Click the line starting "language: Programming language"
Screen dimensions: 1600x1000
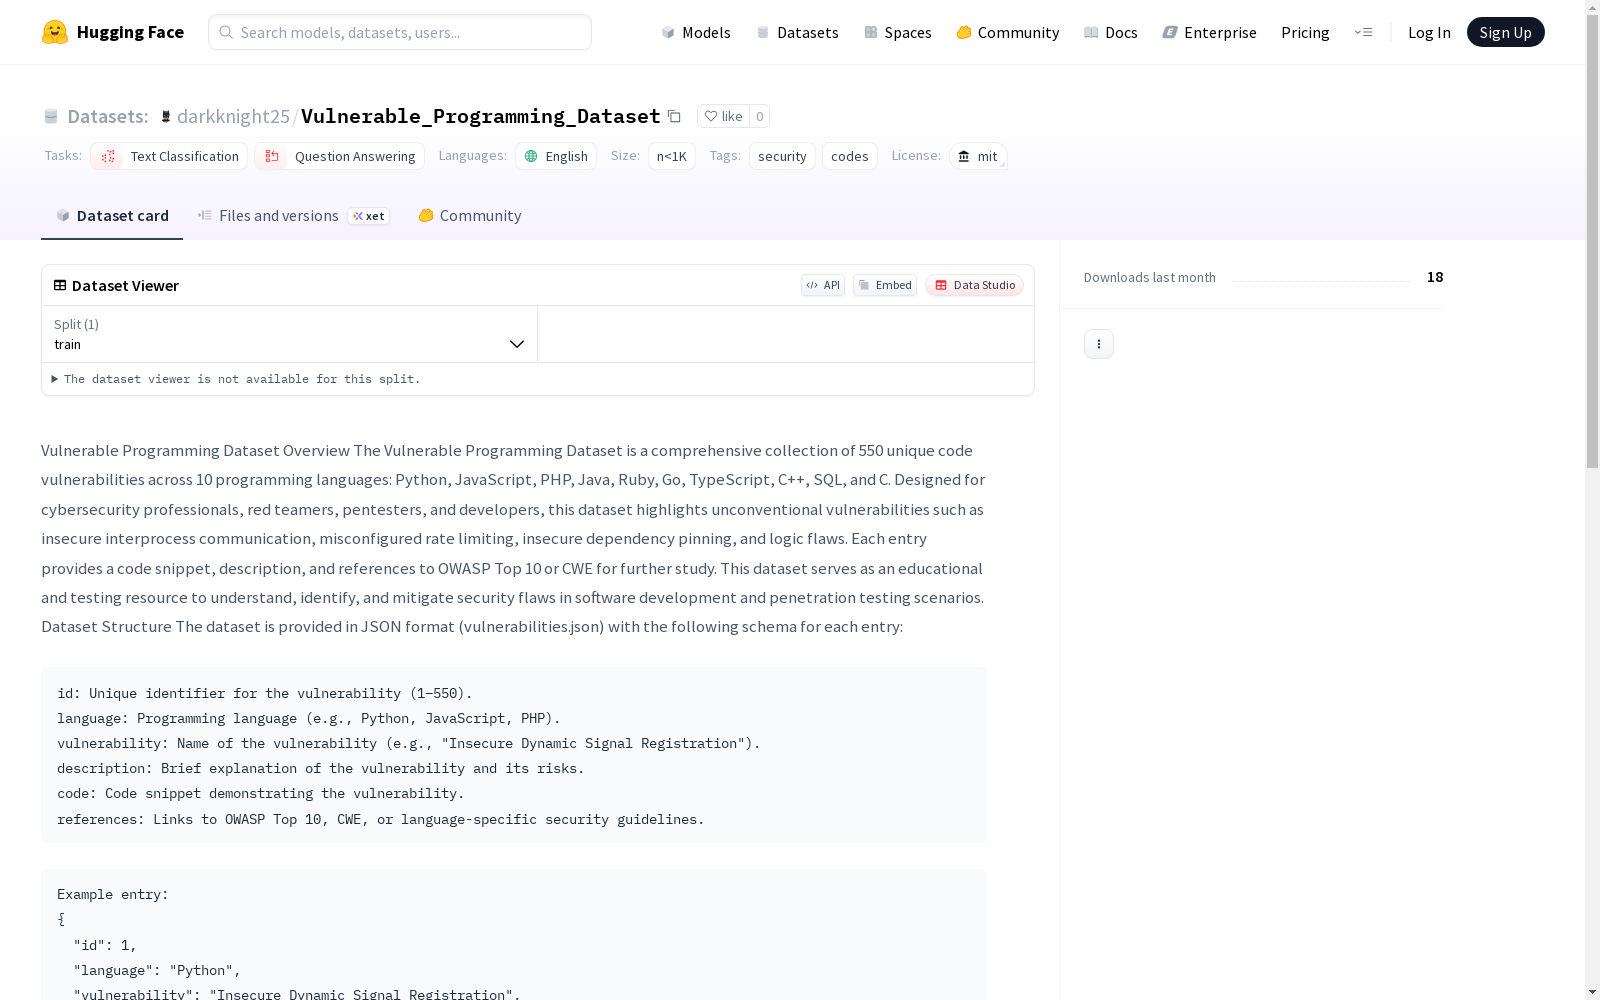309,718
